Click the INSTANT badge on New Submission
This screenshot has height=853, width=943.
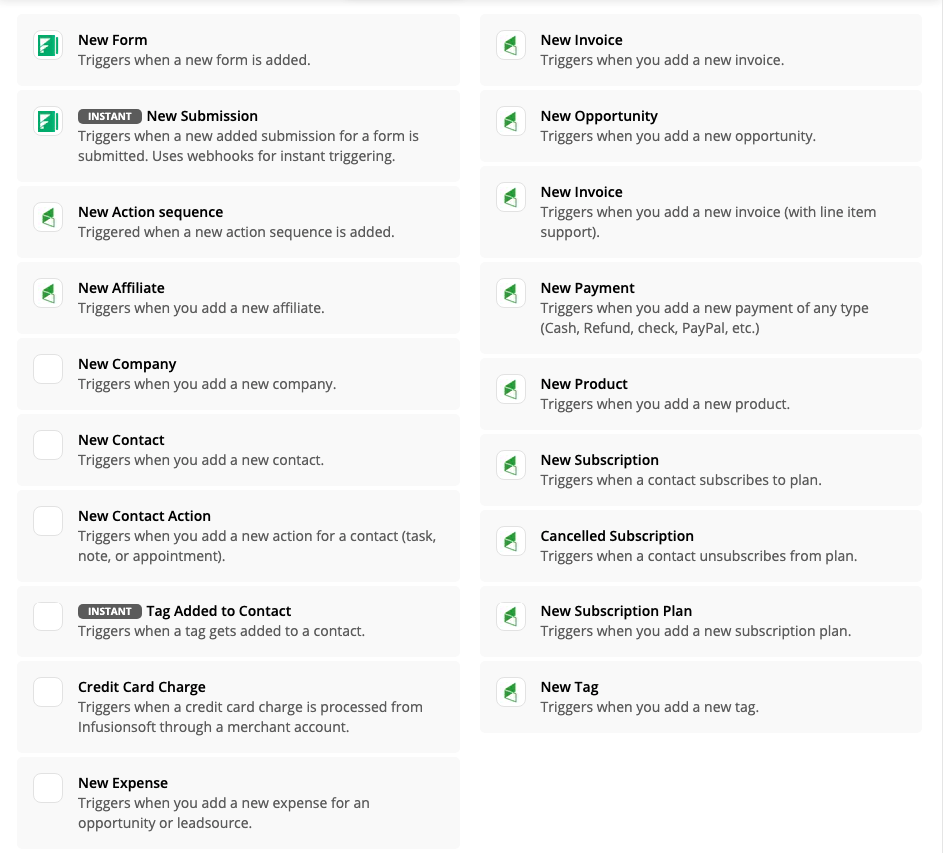coord(110,116)
